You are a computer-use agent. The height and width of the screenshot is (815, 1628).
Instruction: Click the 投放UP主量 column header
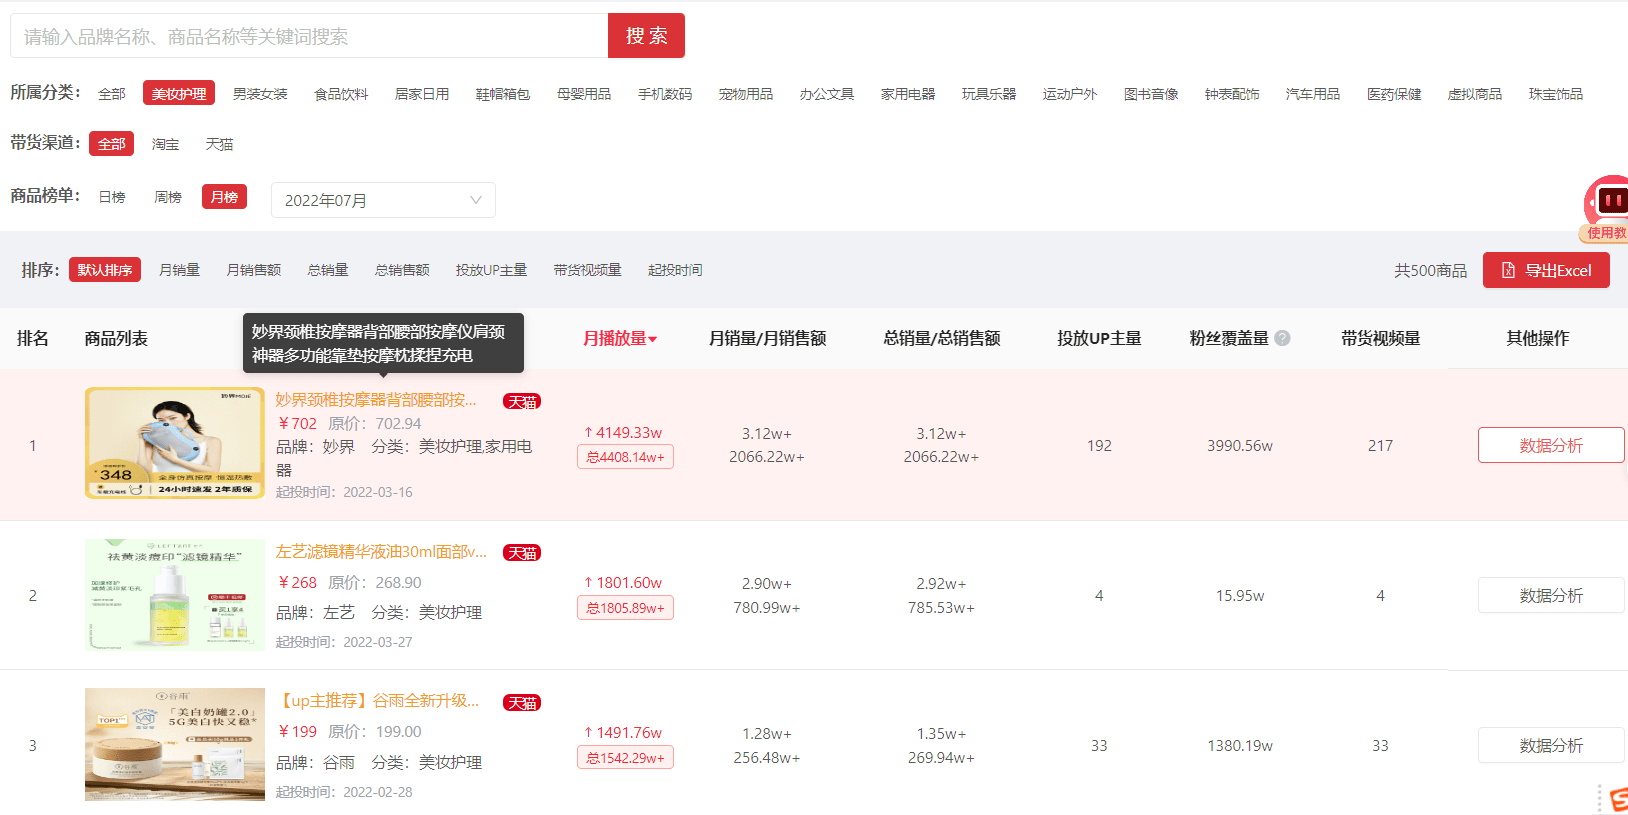1099,338
